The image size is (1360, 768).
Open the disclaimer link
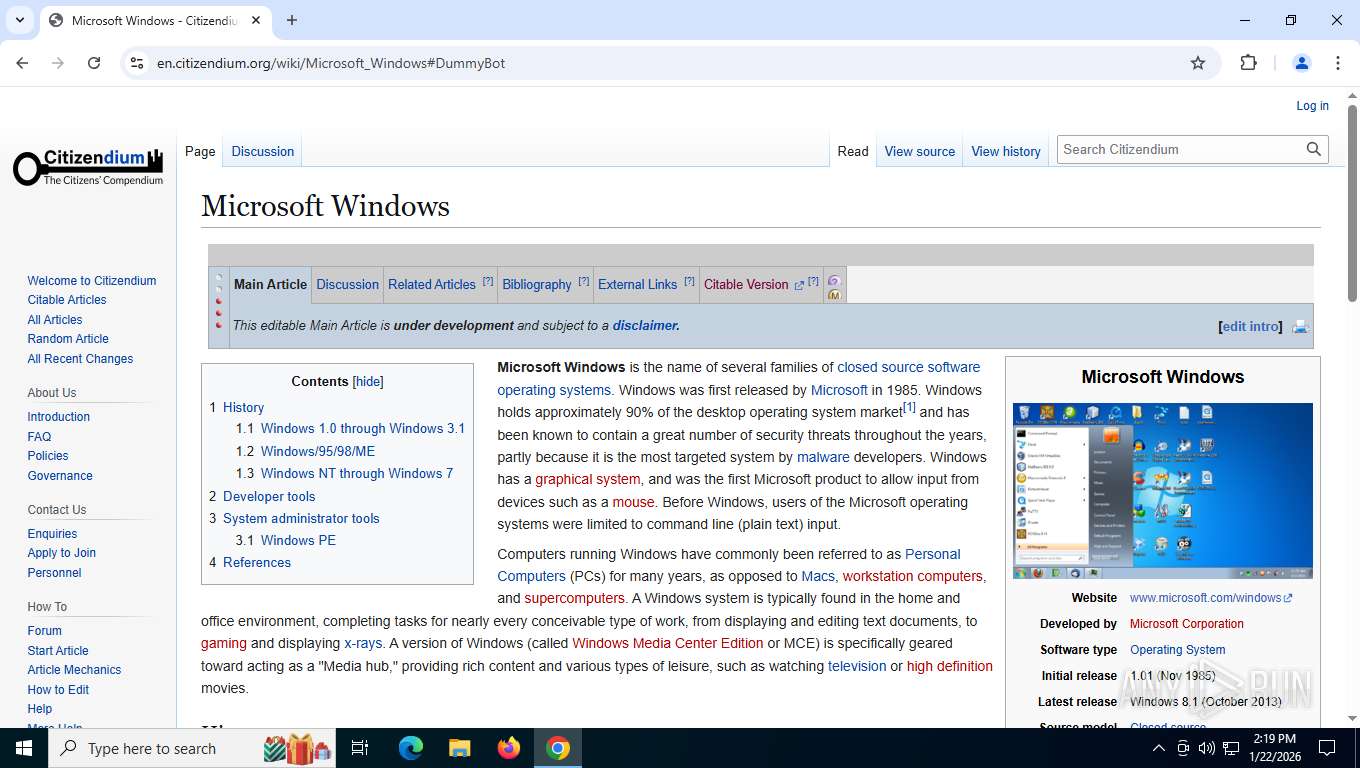[x=646, y=325]
